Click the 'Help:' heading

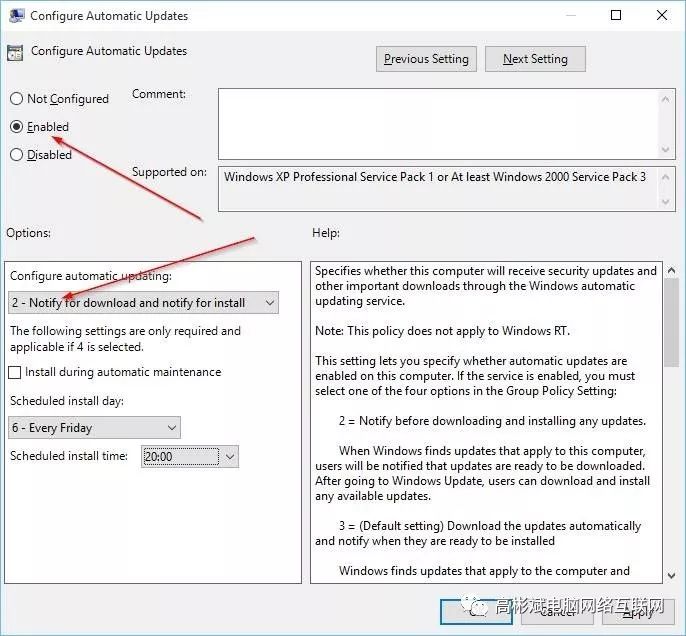[x=326, y=233]
